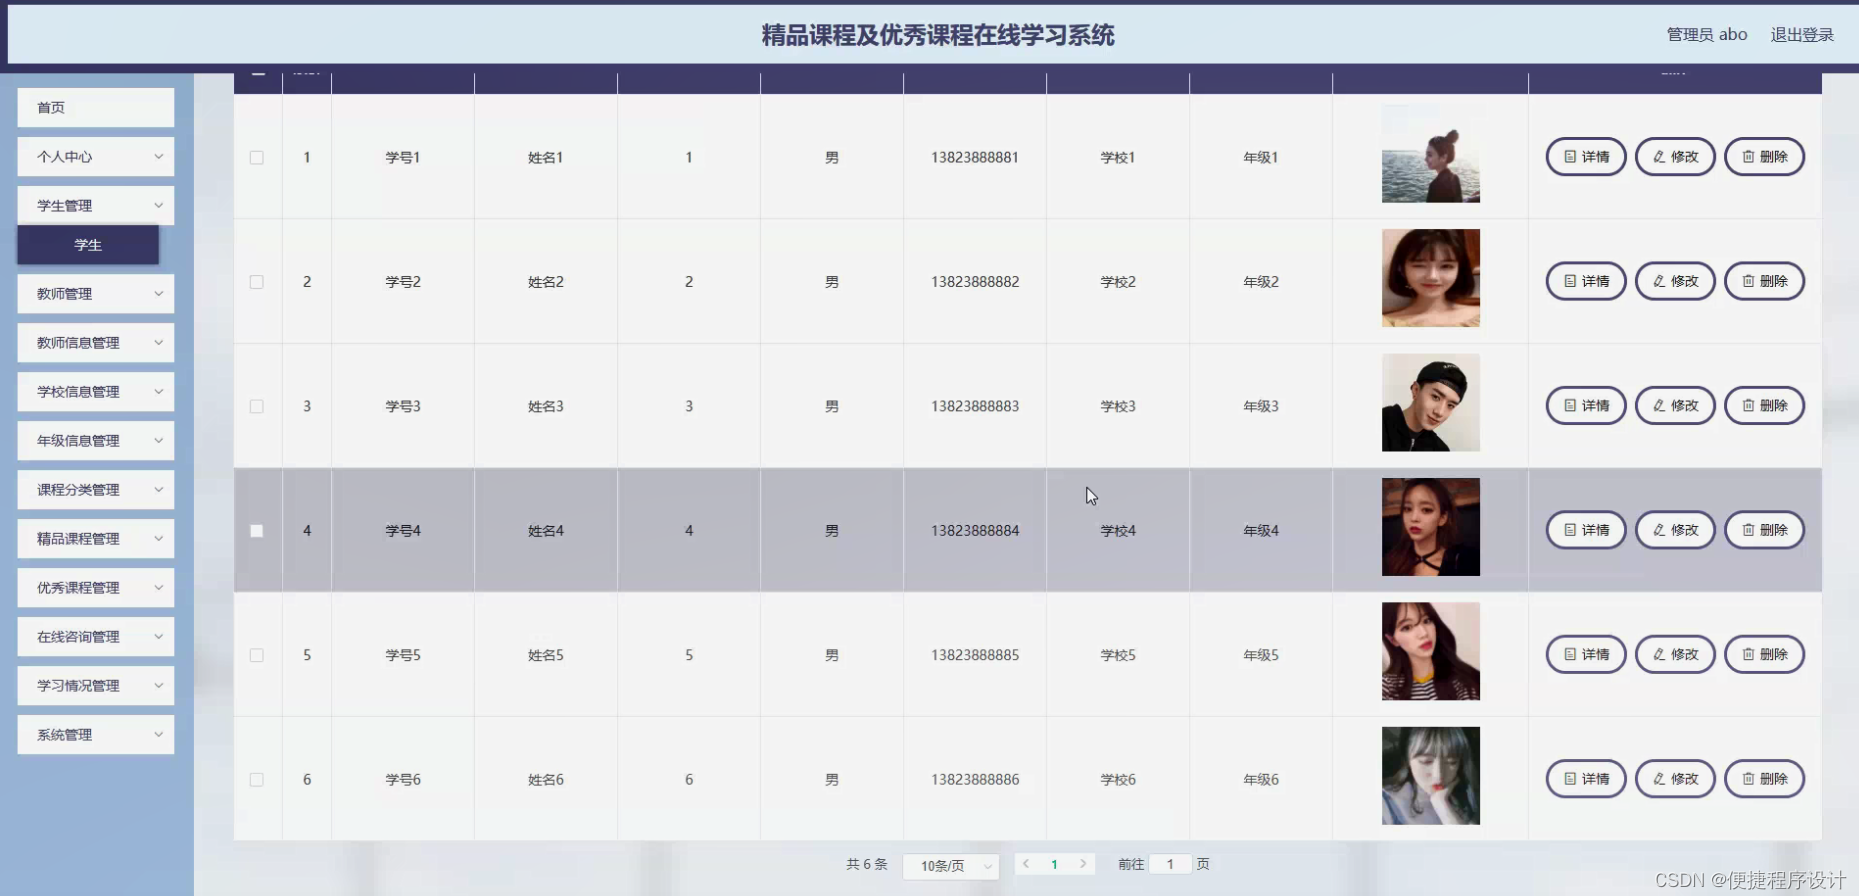Click 修改 for 学号3 row
The width and height of the screenshot is (1859, 896).
tap(1675, 406)
